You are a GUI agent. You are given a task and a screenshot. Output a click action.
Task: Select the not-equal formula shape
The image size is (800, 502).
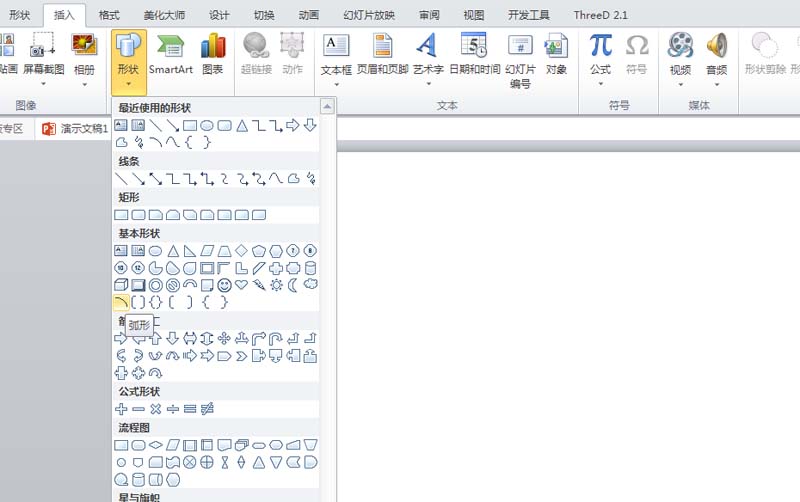point(207,409)
